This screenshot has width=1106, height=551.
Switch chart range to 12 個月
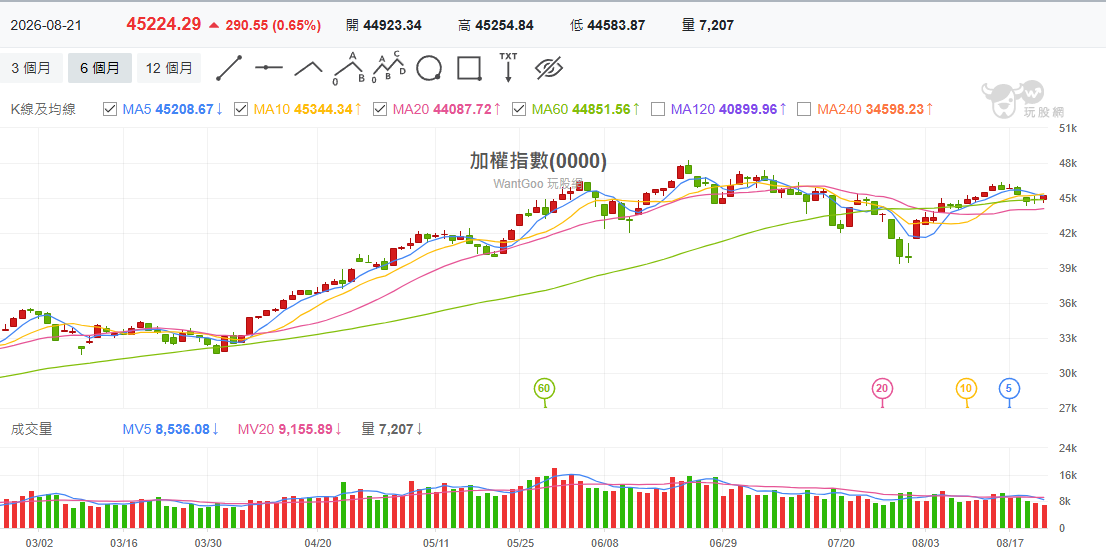click(169, 68)
